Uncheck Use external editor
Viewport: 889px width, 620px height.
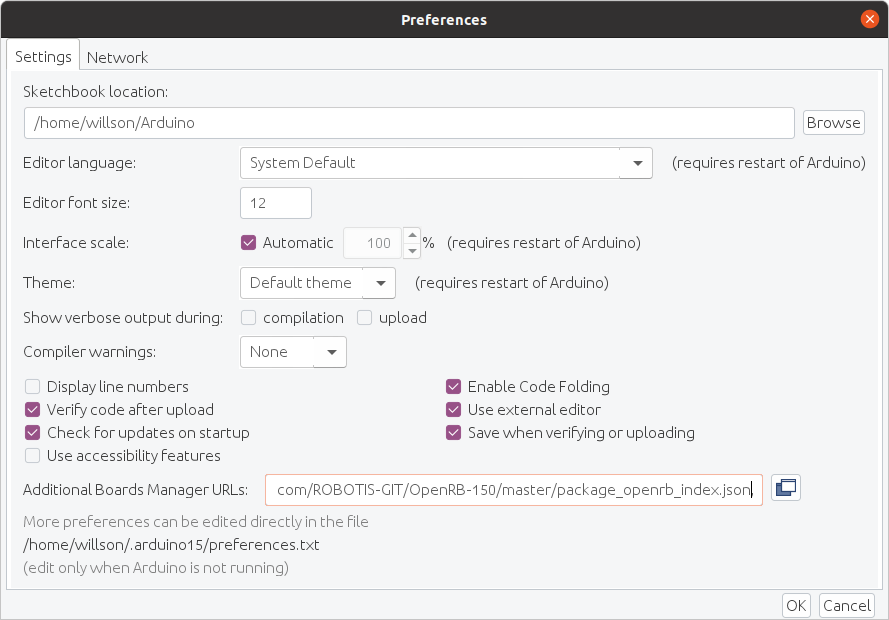click(x=454, y=410)
